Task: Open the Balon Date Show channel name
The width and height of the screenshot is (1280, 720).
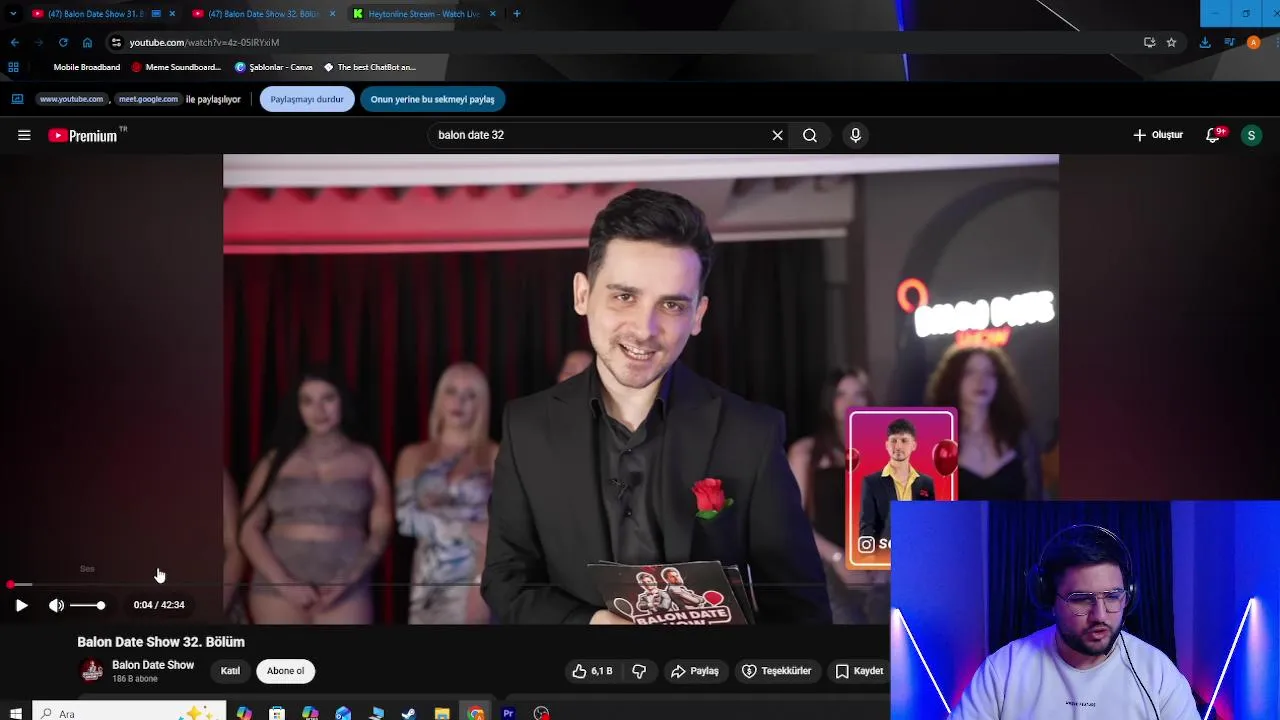Action: (153, 665)
